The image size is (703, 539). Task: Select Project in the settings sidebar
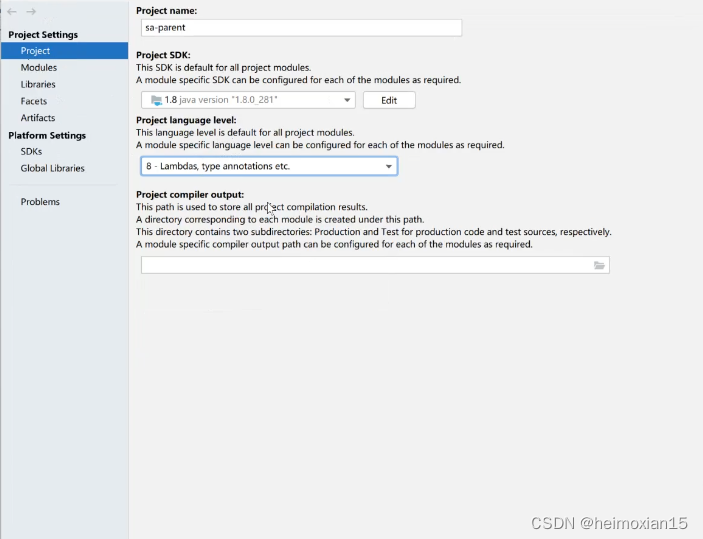click(x=35, y=51)
